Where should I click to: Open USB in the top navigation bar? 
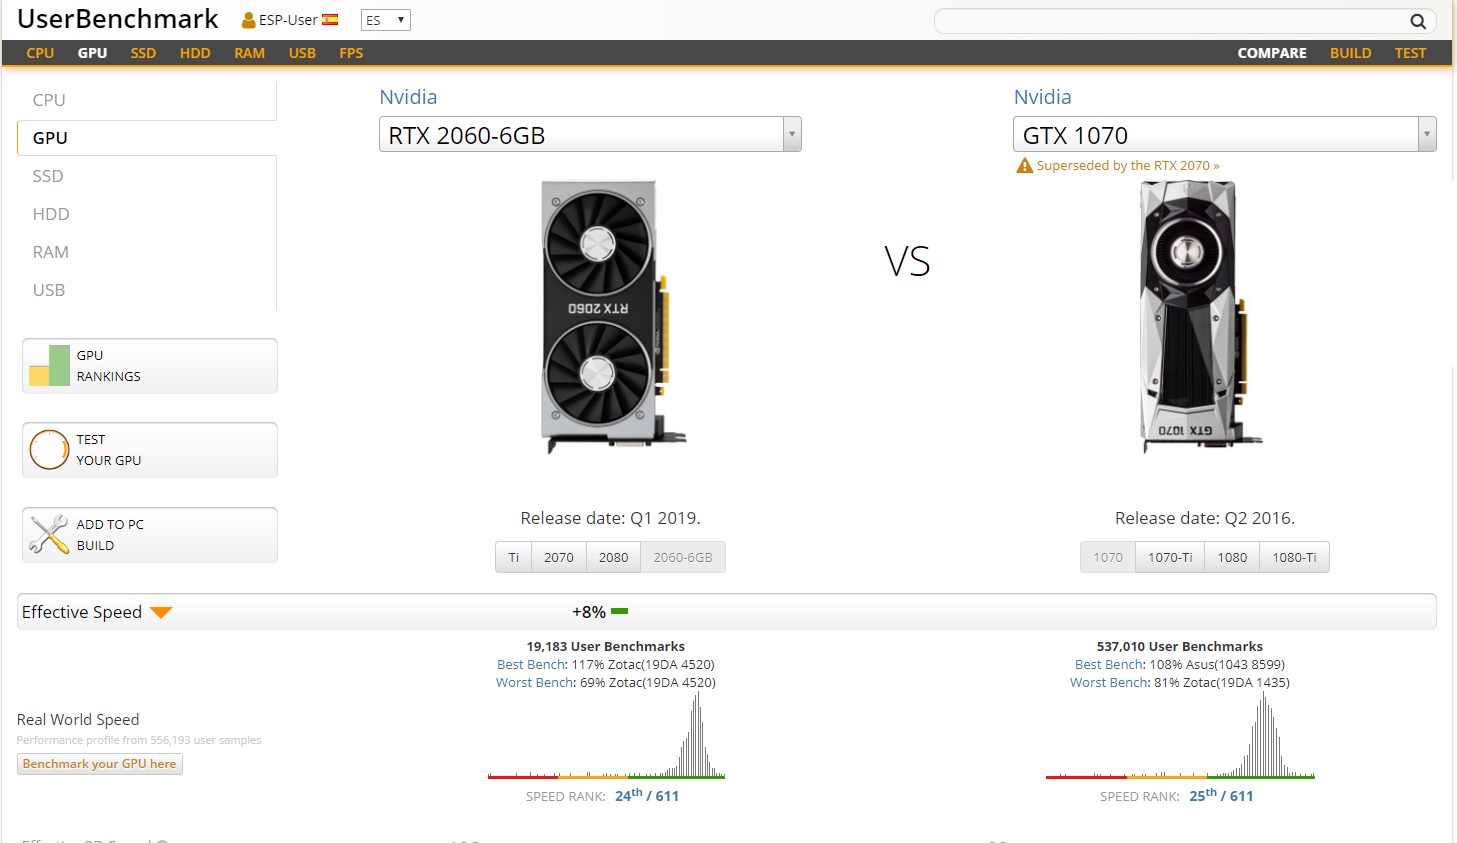[x=302, y=53]
